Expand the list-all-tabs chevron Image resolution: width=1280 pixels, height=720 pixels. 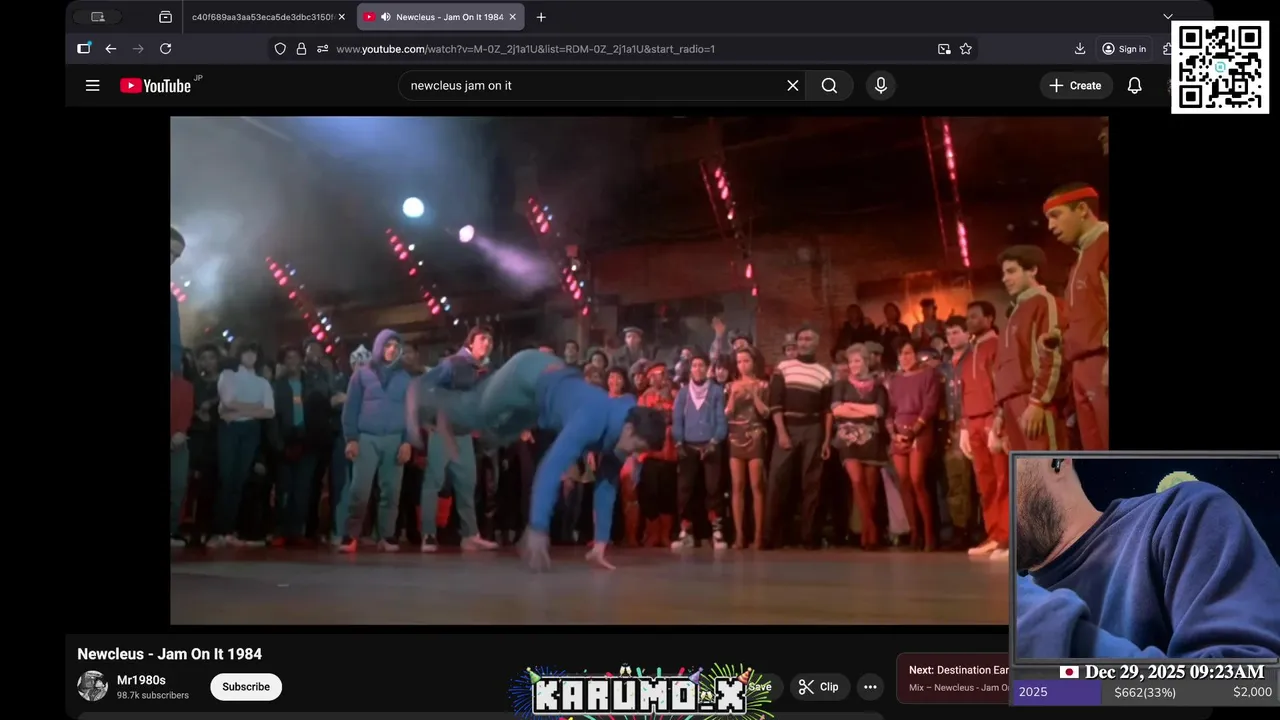click(x=1167, y=17)
